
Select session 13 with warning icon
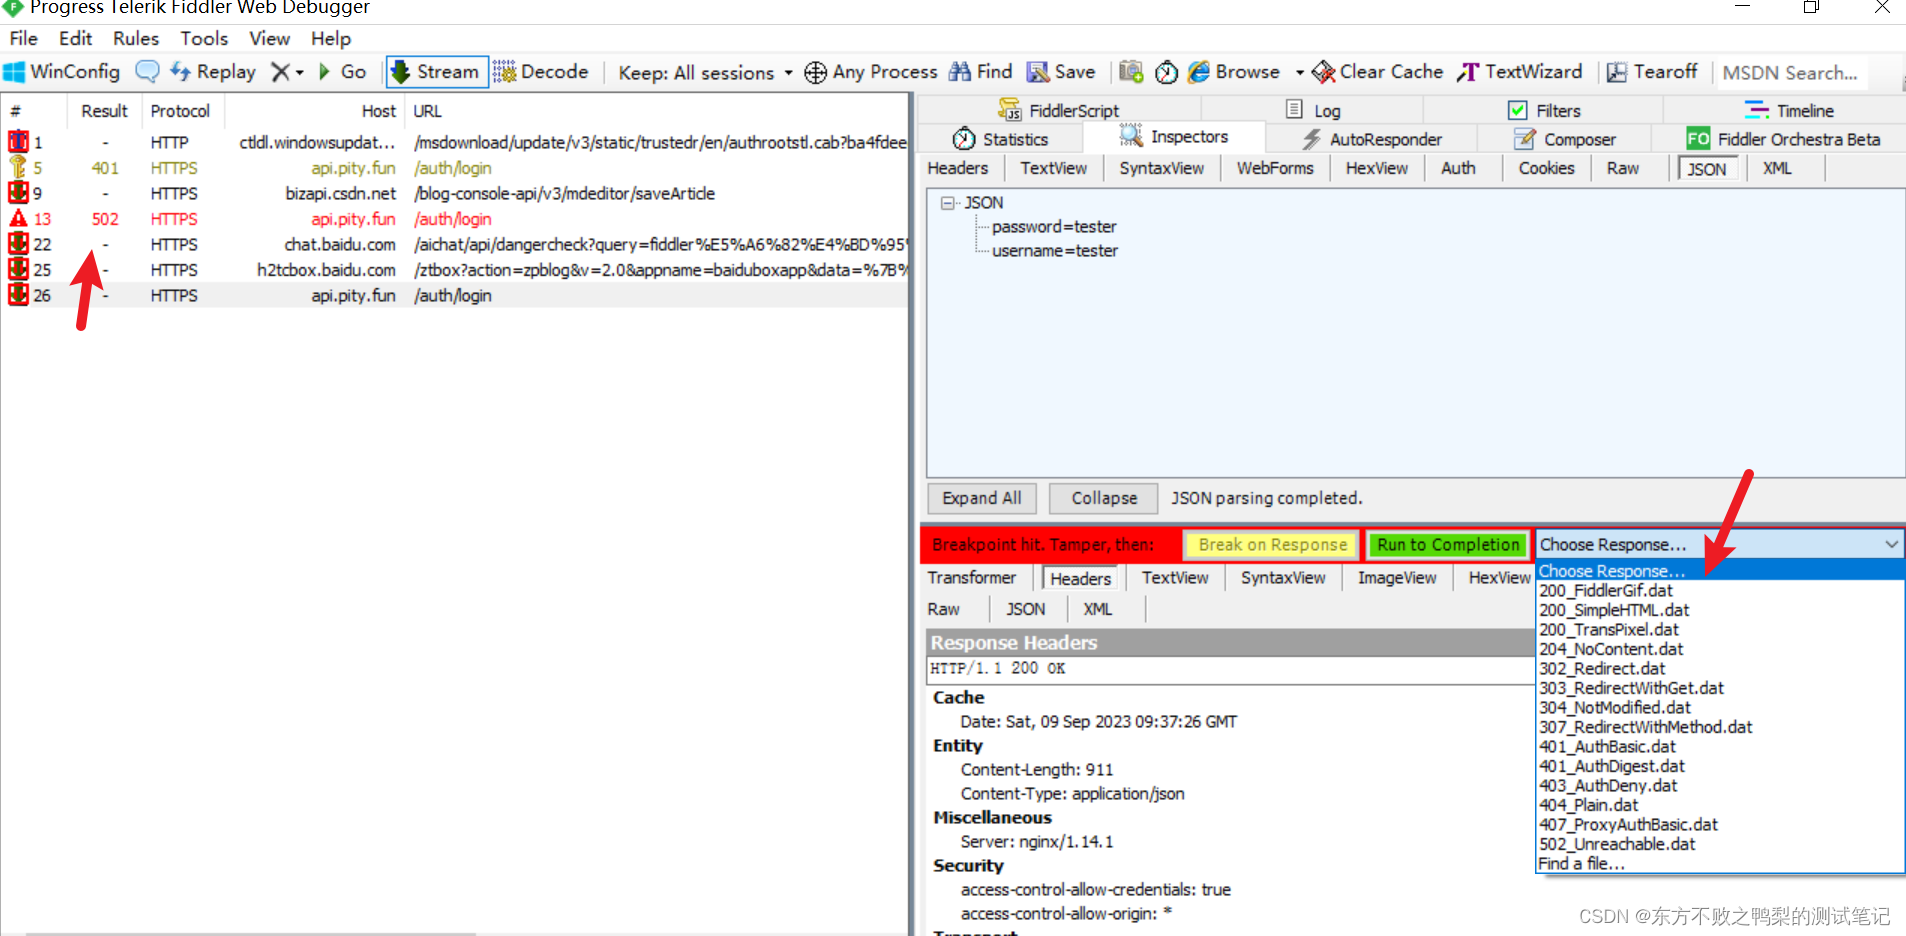454,219
